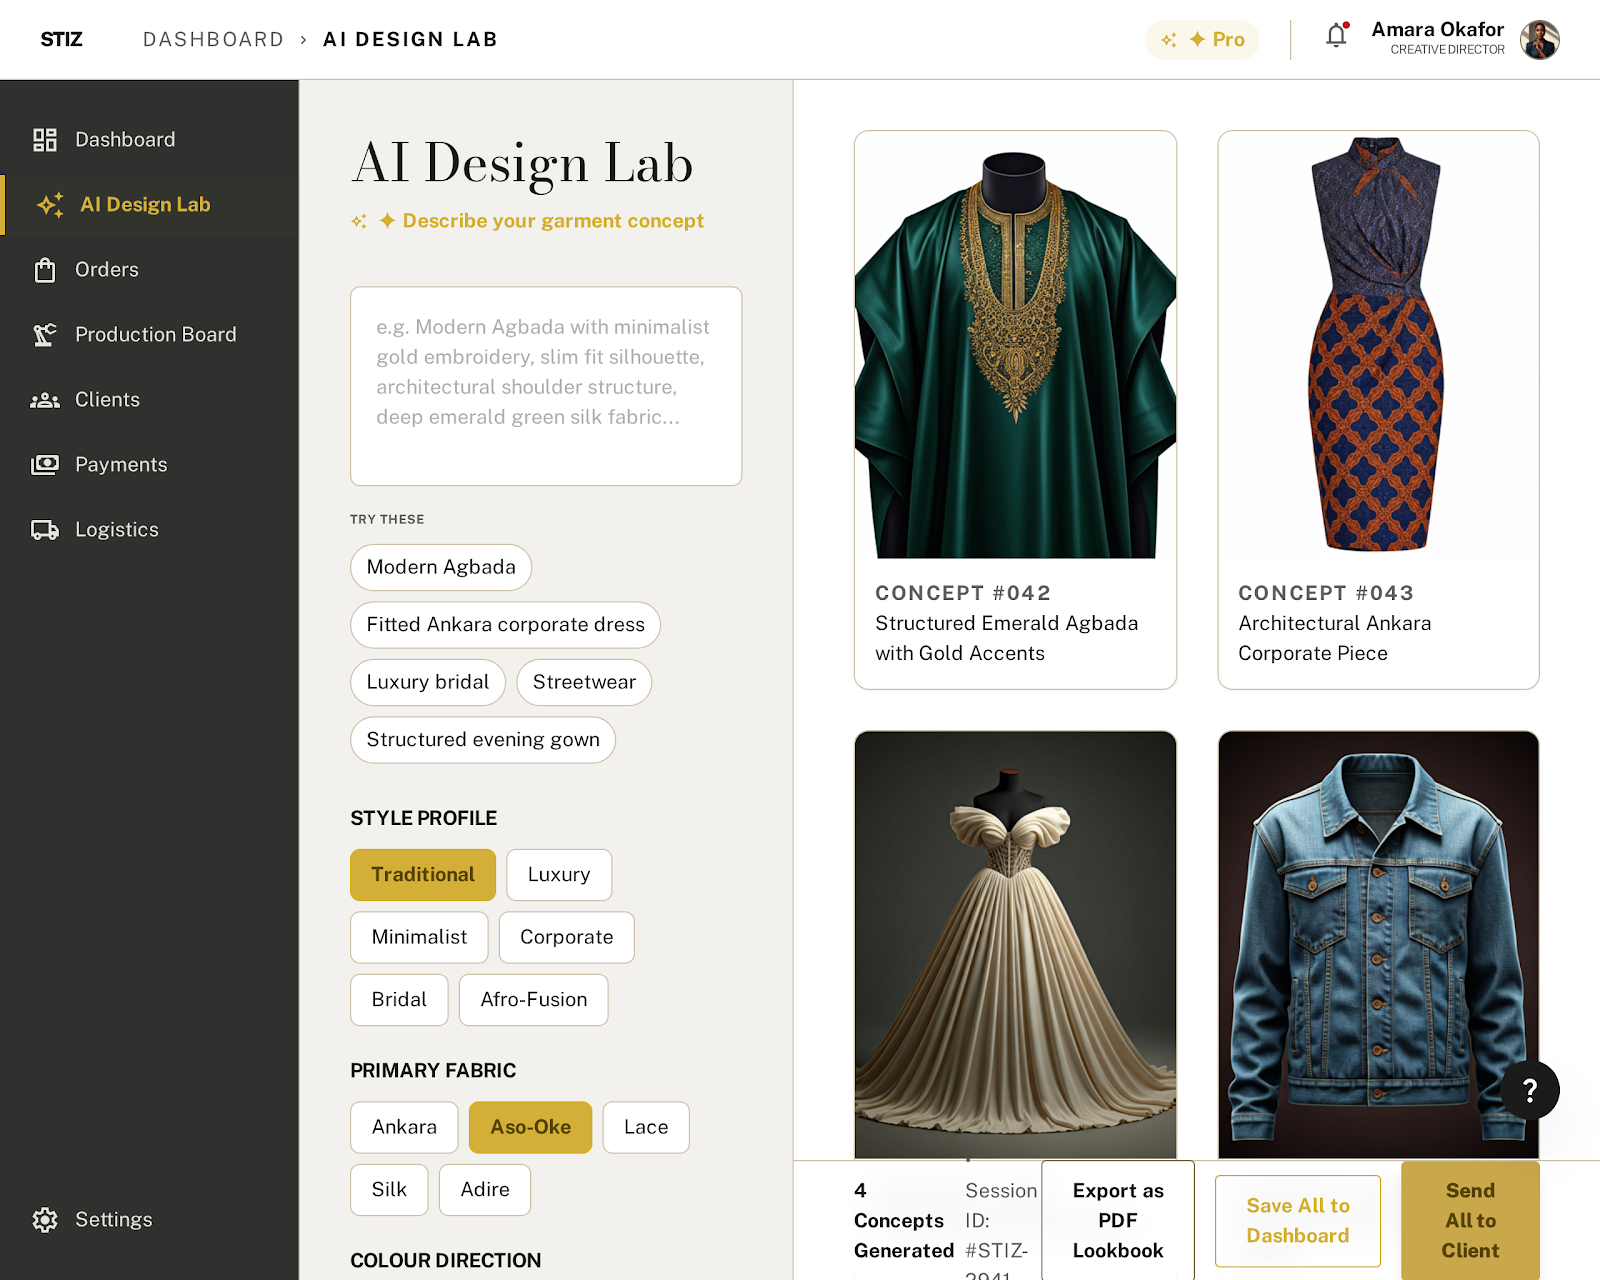Go to Orders in the sidebar

click(149, 270)
